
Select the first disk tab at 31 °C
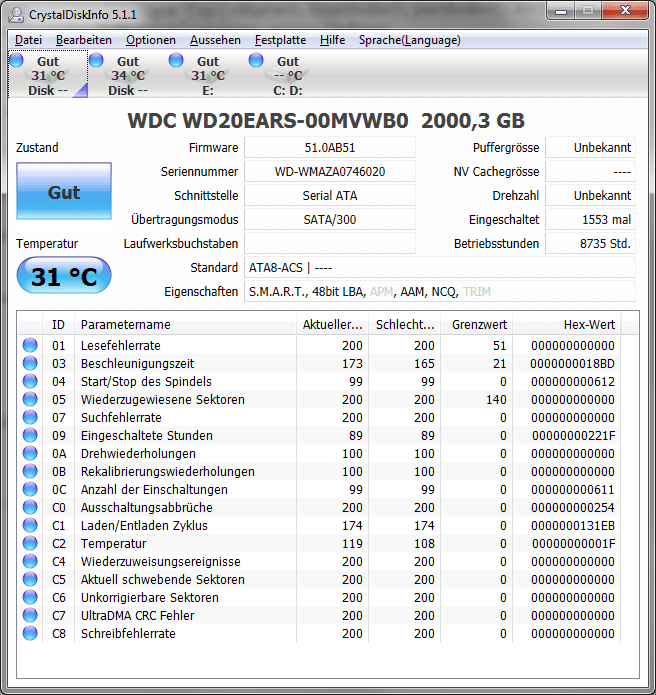[48, 75]
